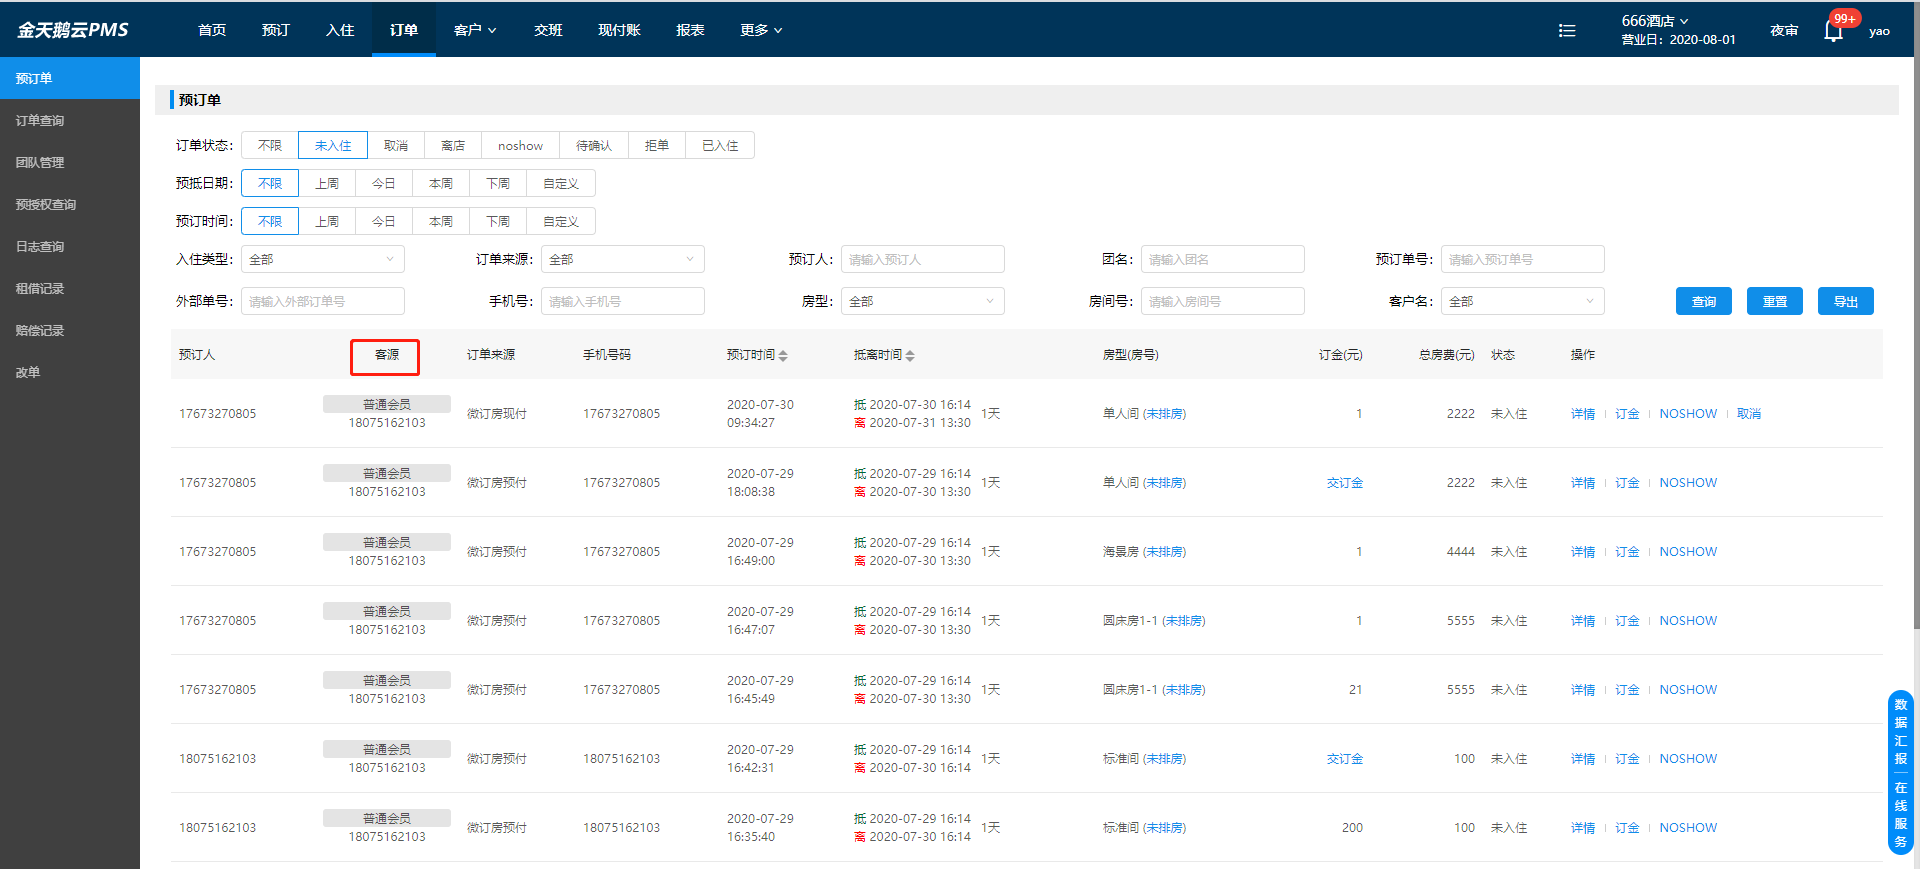This screenshot has height=869, width=1920.
Task: Switch to the 订单 tab
Action: (x=404, y=30)
